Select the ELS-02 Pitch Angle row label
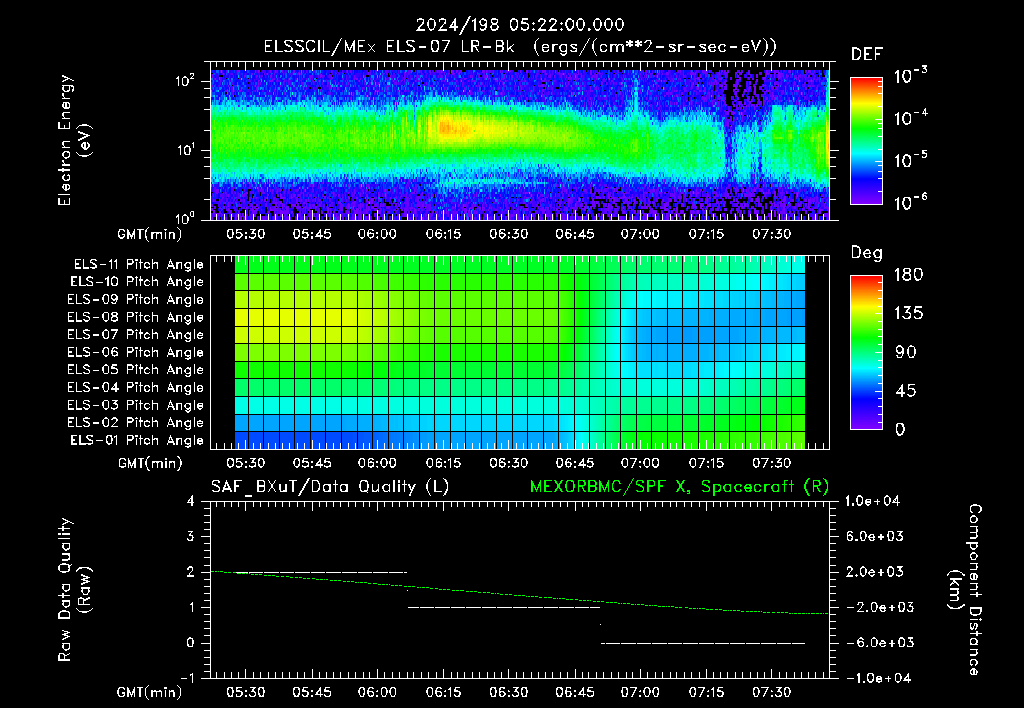Screen dimensions: 1024x708 click(136, 423)
